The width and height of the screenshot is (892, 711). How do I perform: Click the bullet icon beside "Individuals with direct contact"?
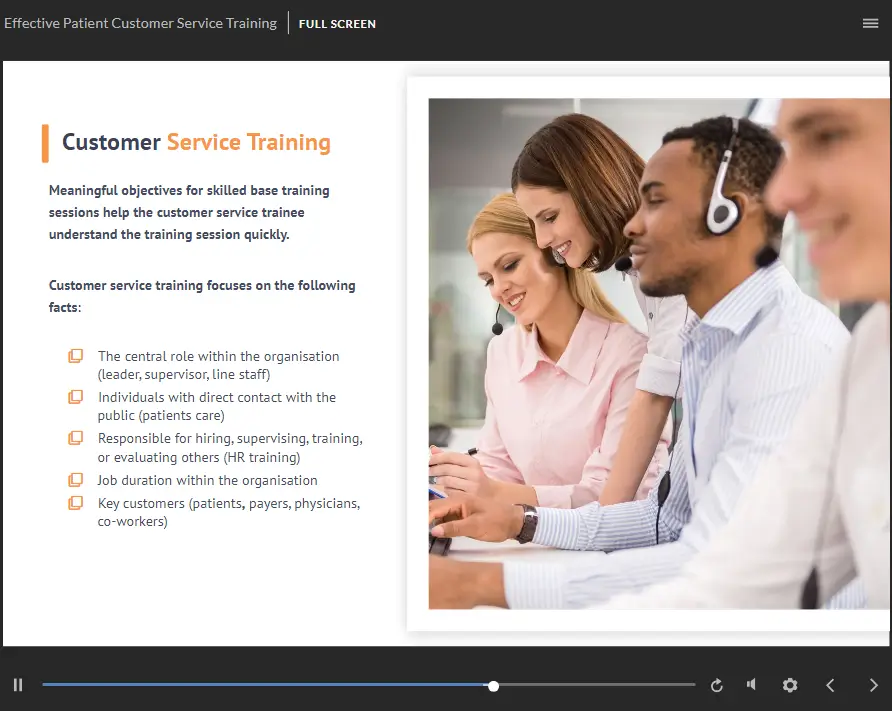pyautogui.click(x=75, y=397)
